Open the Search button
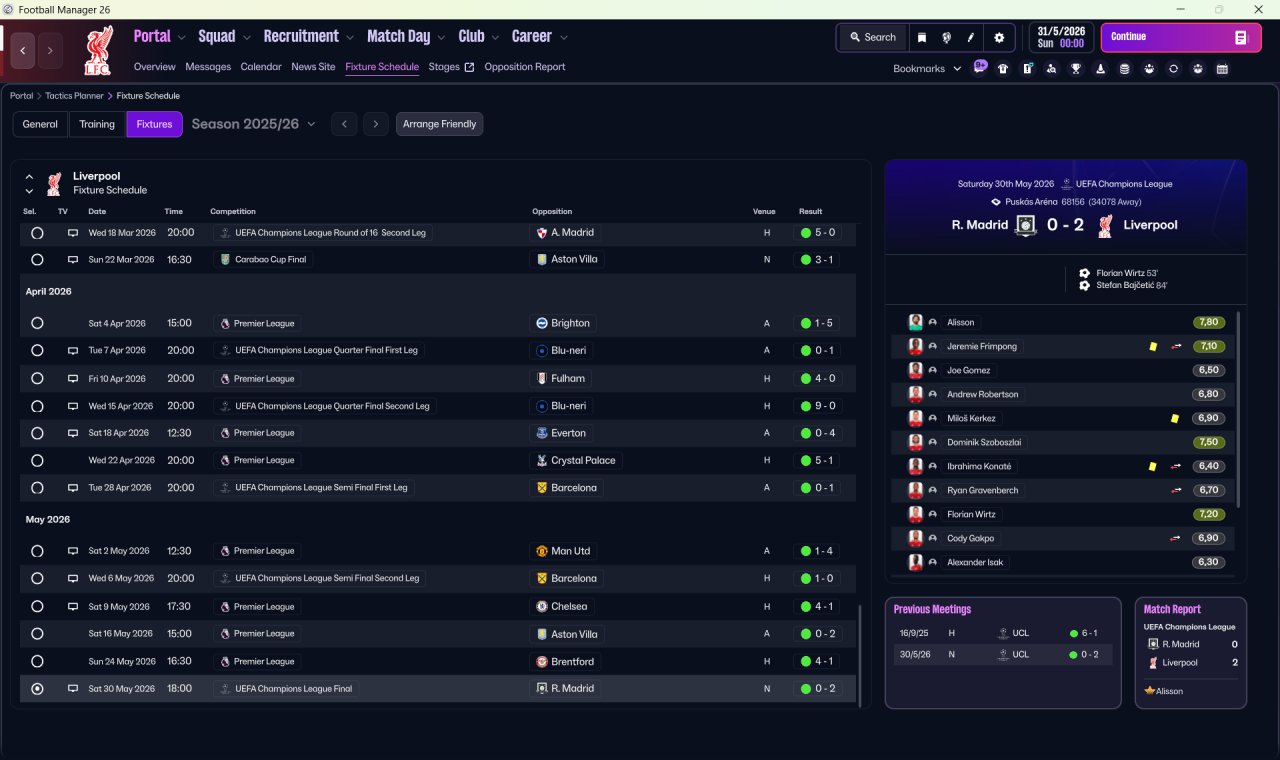Image resolution: width=1280 pixels, height=760 pixels. click(872, 37)
